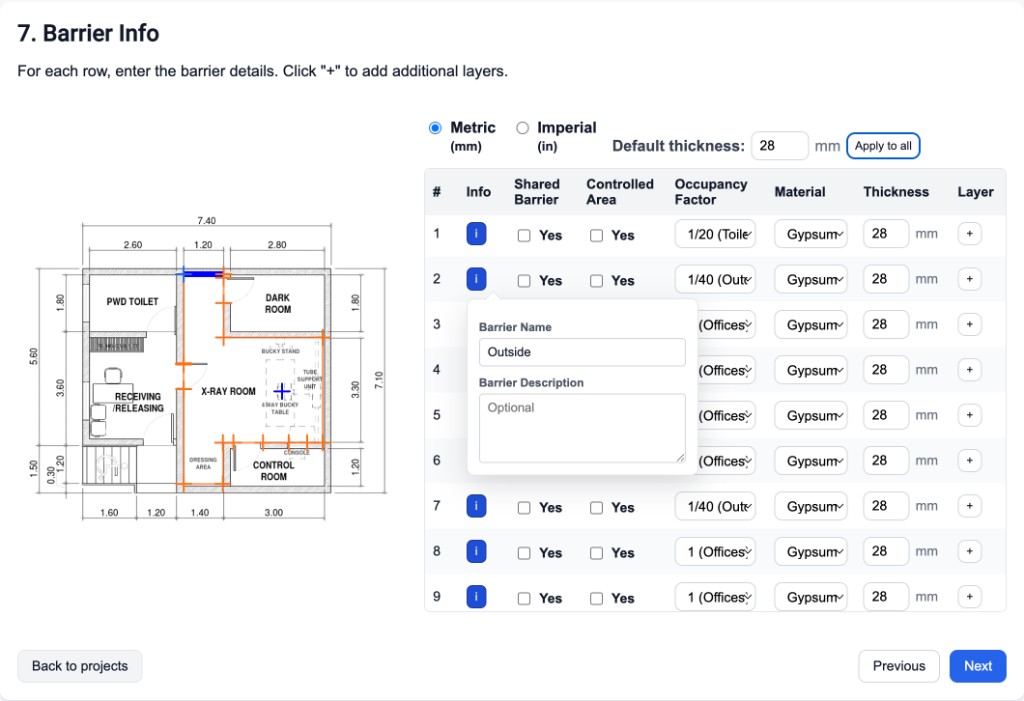This screenshot has width=1024, height=701.
Task: Open info popup for barrier row 1
Action: tap(476, 234)
